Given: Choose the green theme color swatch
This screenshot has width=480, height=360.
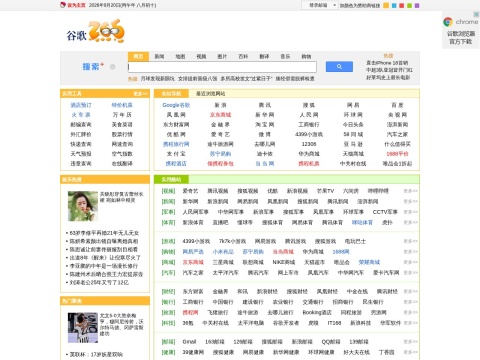Looking at the screenshot, I should [409, 5].
